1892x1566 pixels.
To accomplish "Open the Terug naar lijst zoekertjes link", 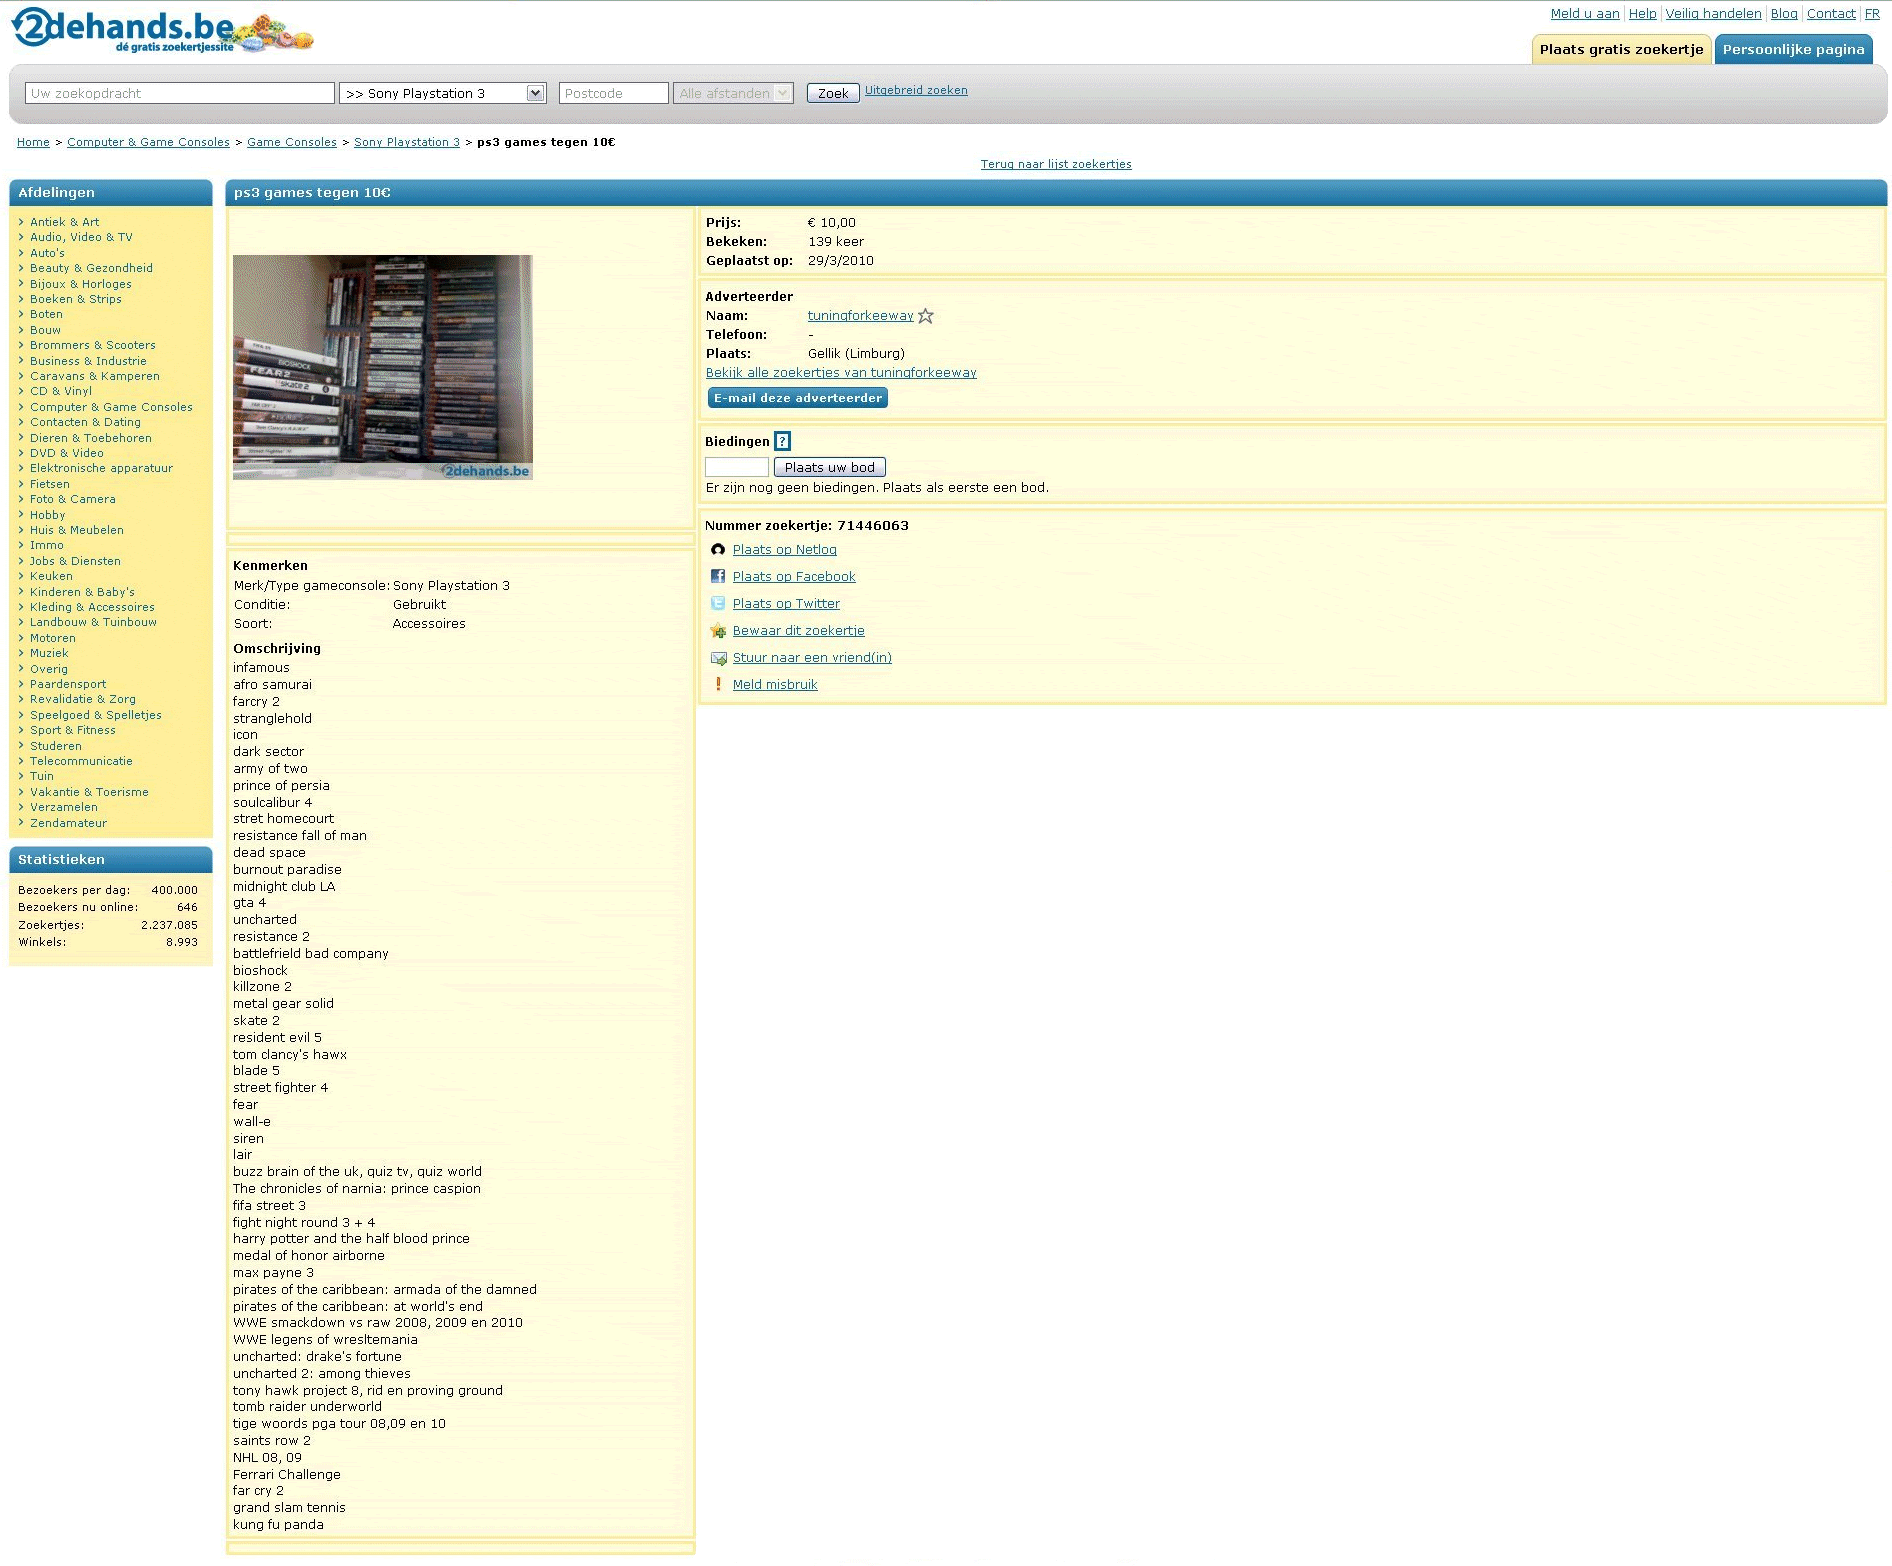I will pos(1056,164).
